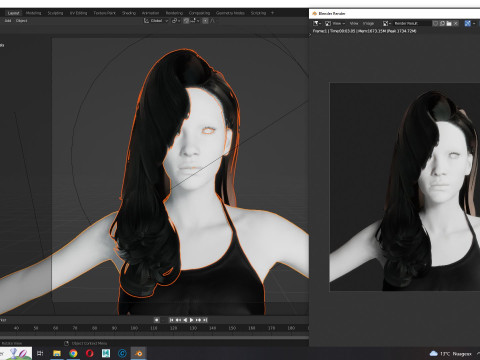Open the Geometry Nodes workspace tab

(230, 13)
